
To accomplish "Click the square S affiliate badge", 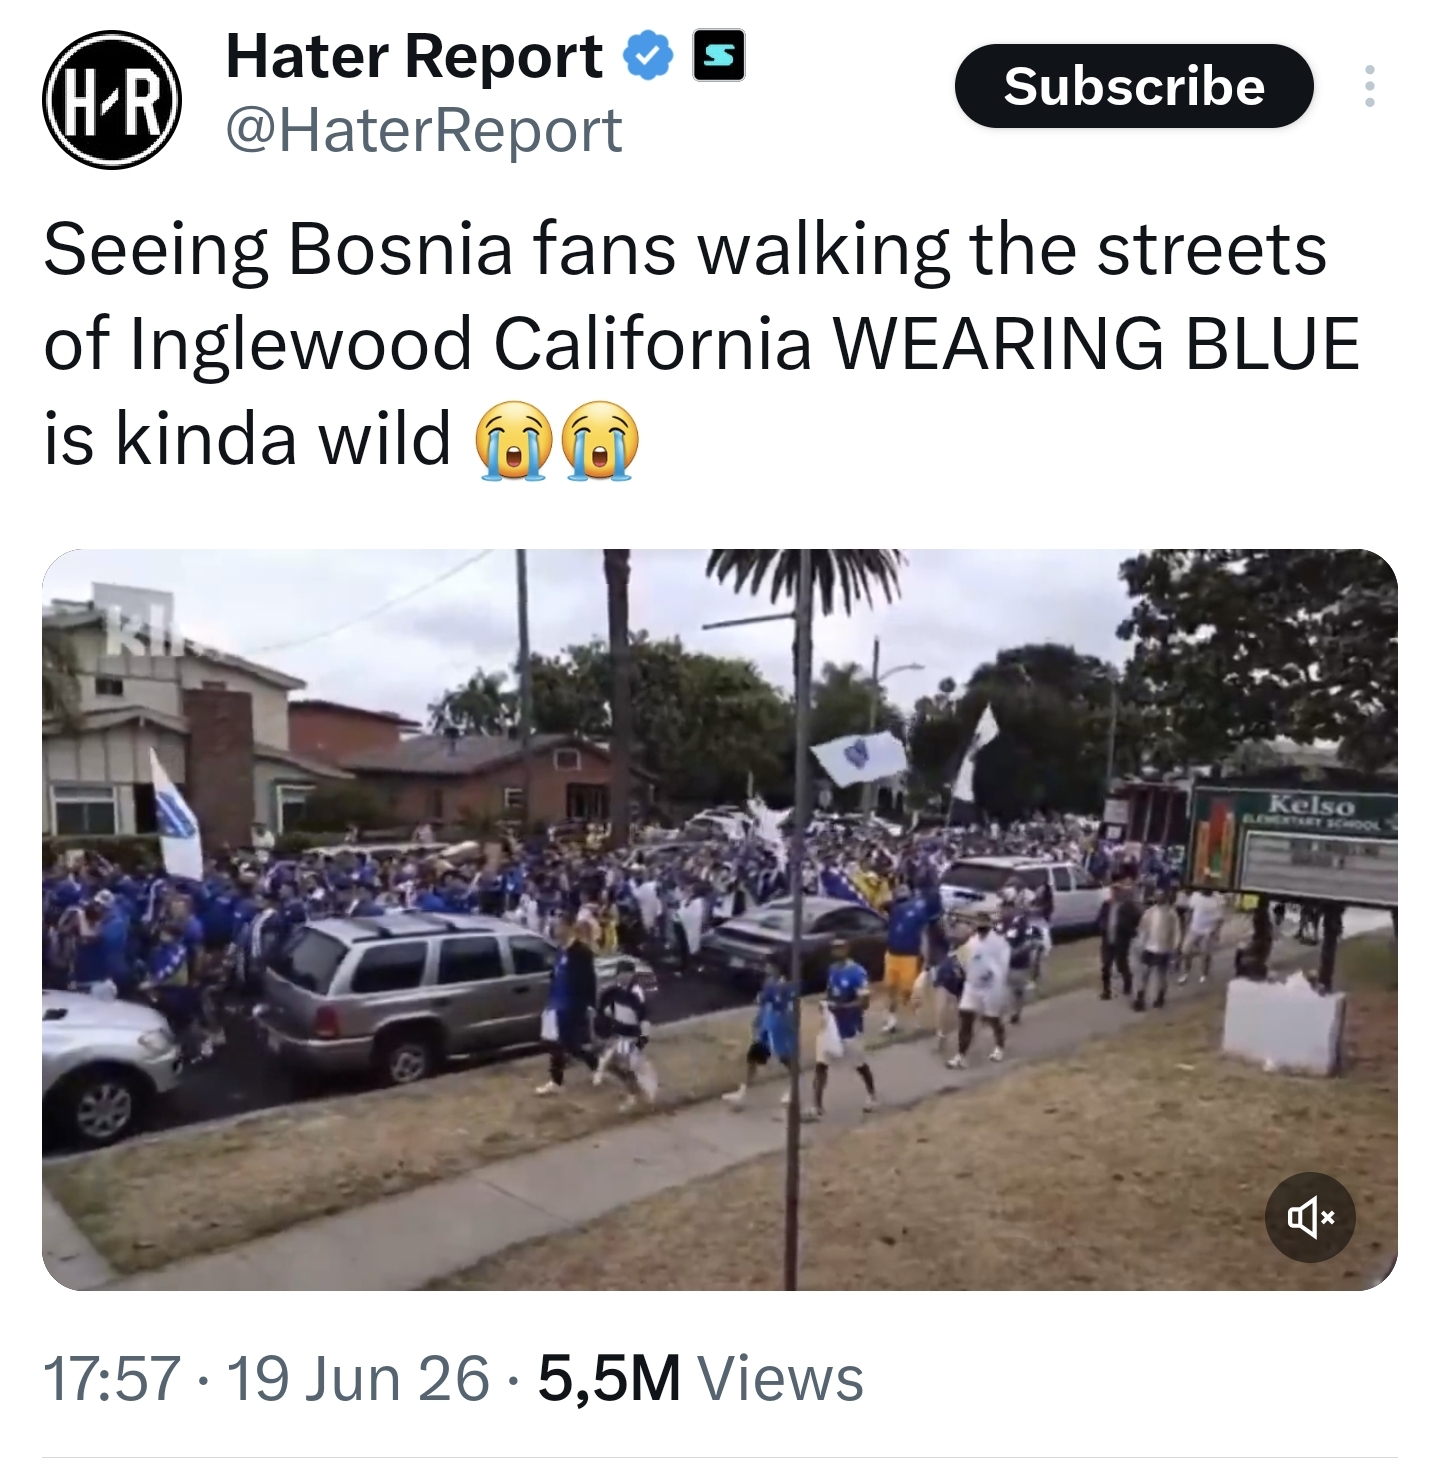I will pos(719,56).
